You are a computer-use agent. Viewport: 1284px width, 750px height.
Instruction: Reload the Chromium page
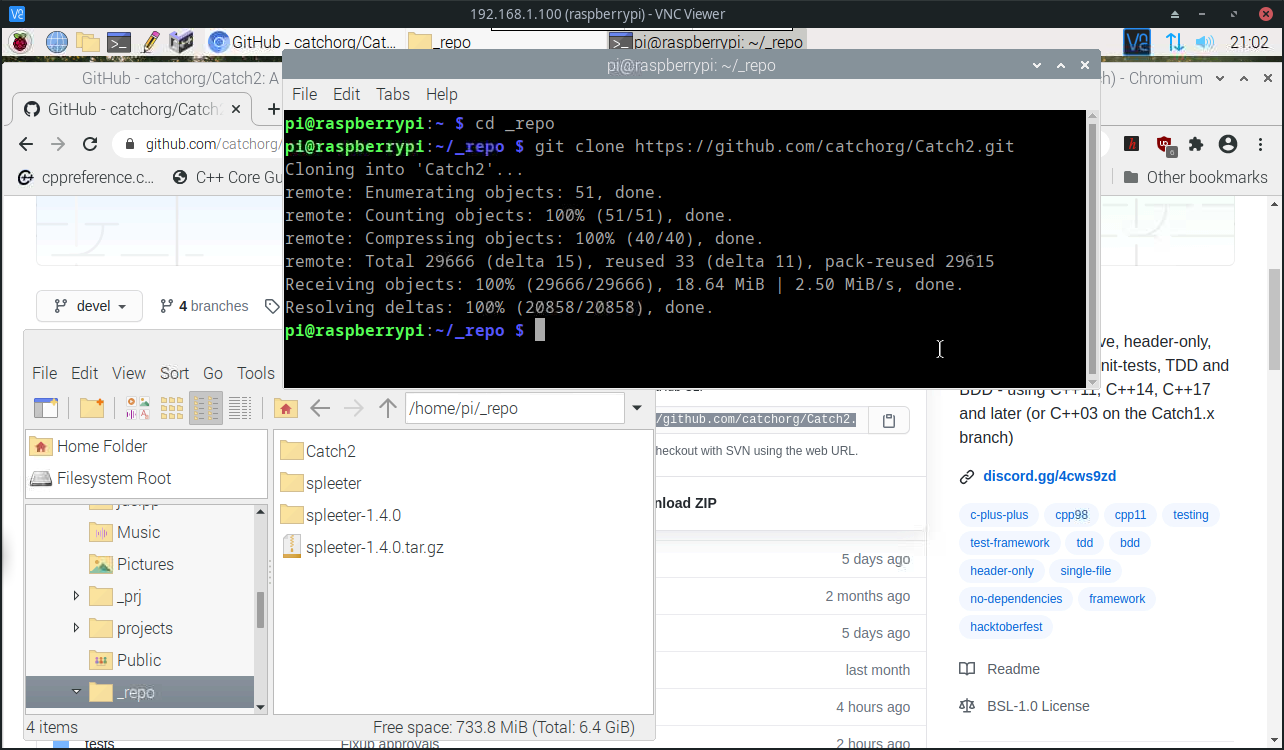coord(90,144)
